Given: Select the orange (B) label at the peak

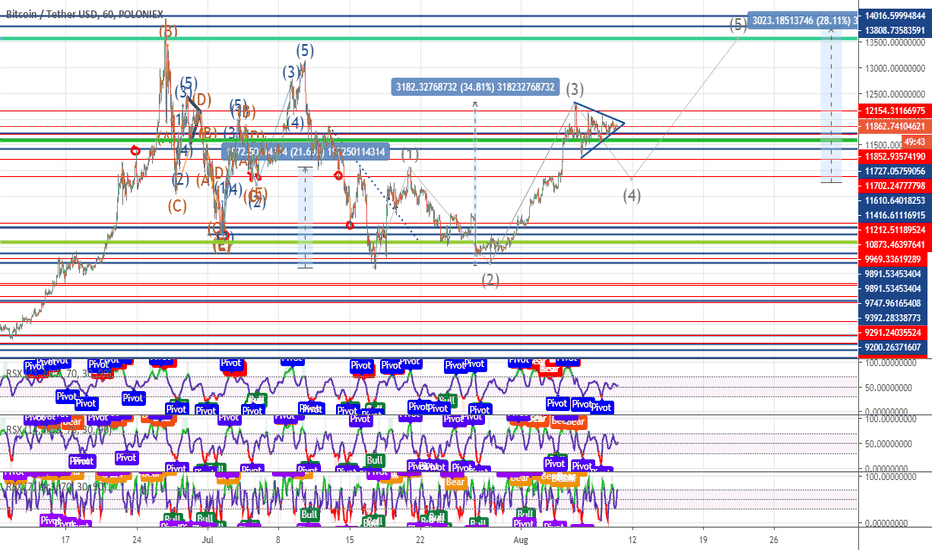Looking at the screenshot, I should point(168,30).
